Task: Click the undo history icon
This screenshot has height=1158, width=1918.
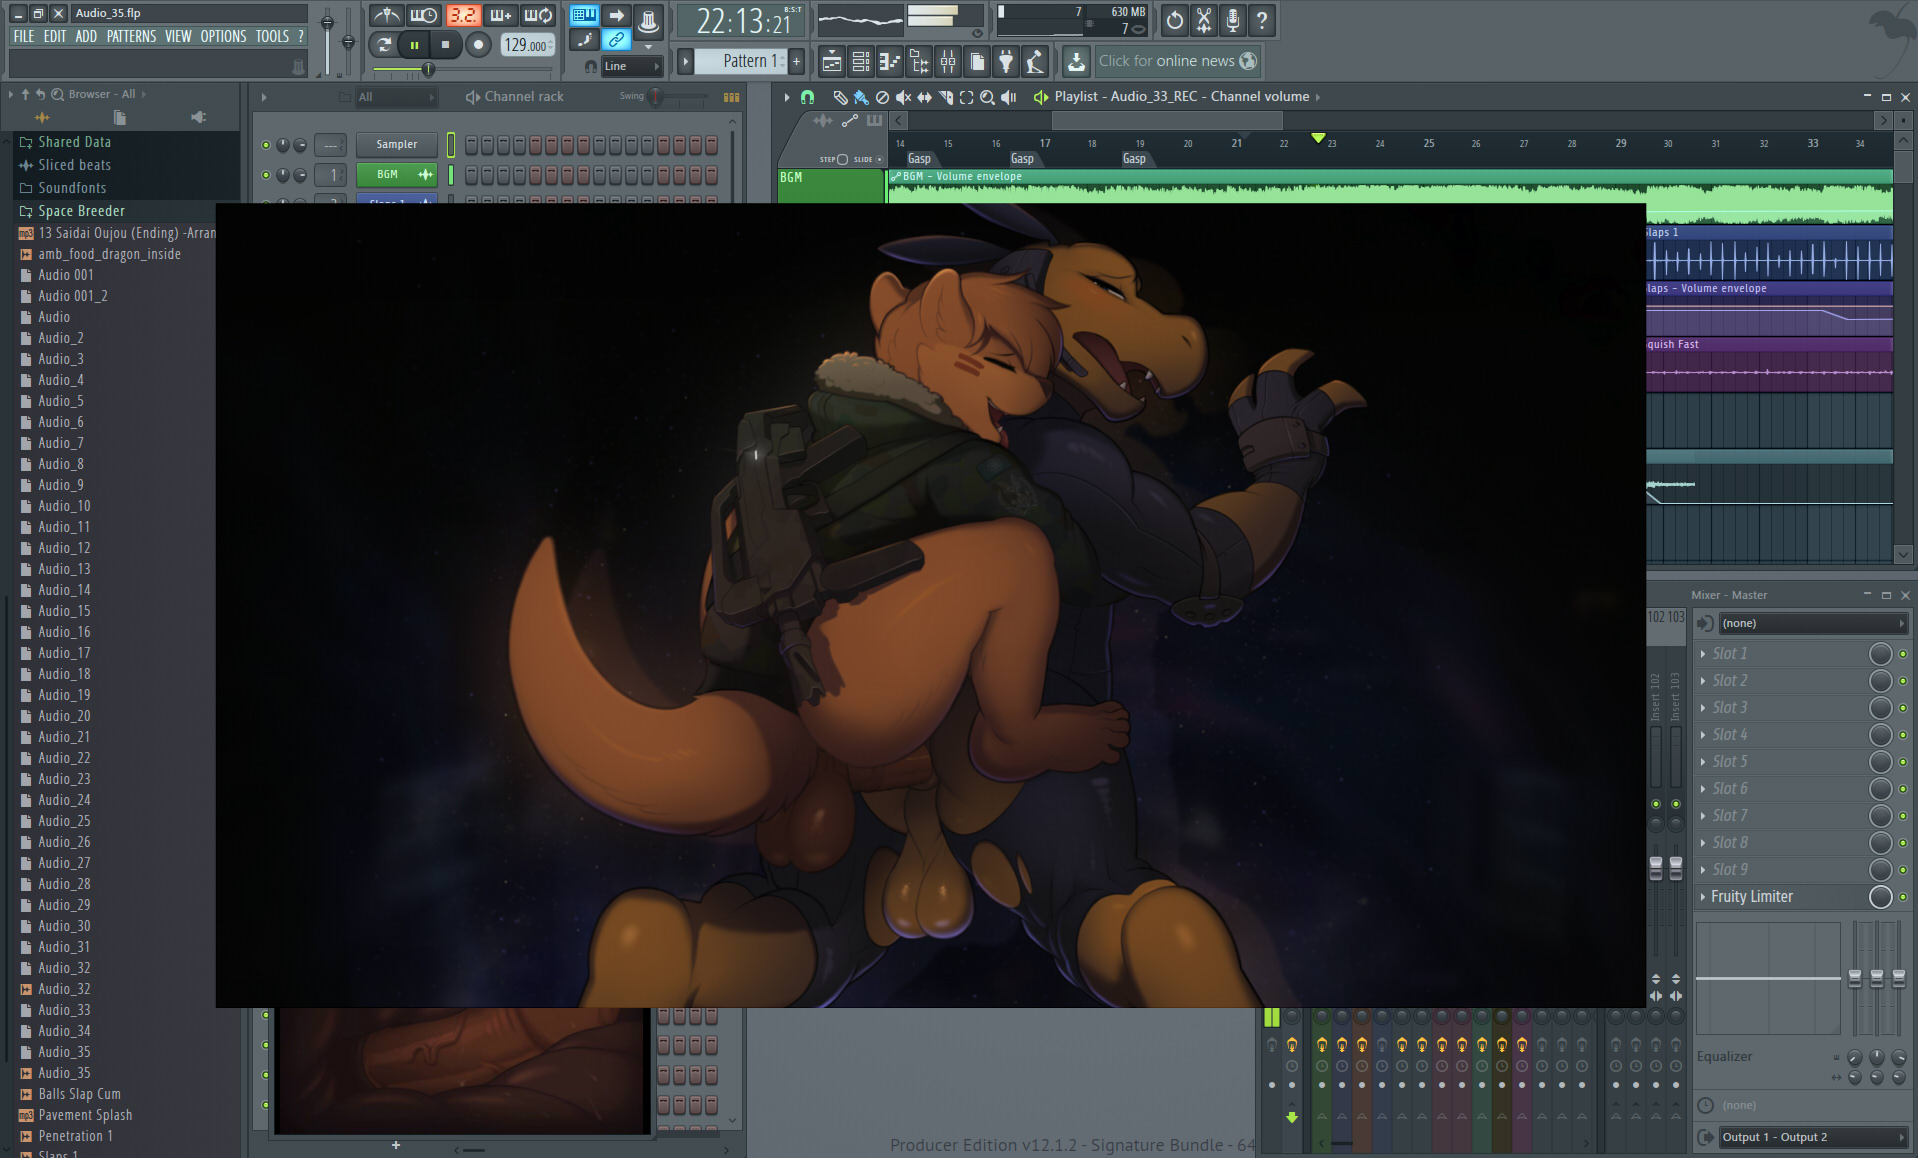Action: (1175, 19)
